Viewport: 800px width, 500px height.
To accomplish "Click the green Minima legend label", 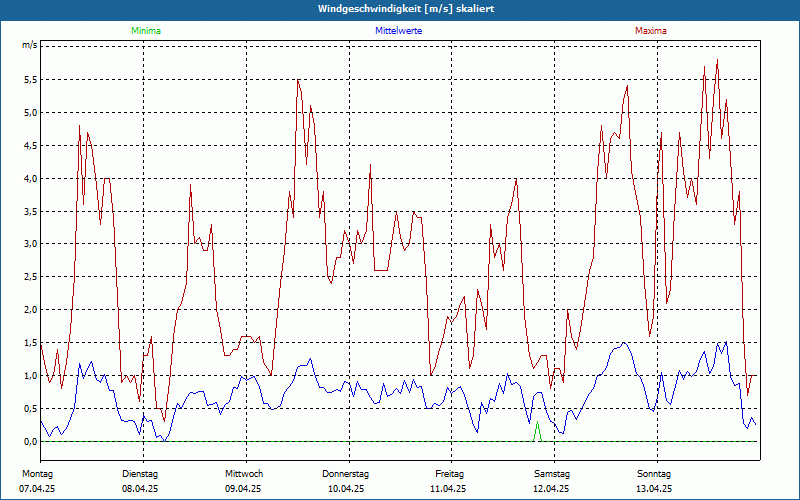I will 146,31.
